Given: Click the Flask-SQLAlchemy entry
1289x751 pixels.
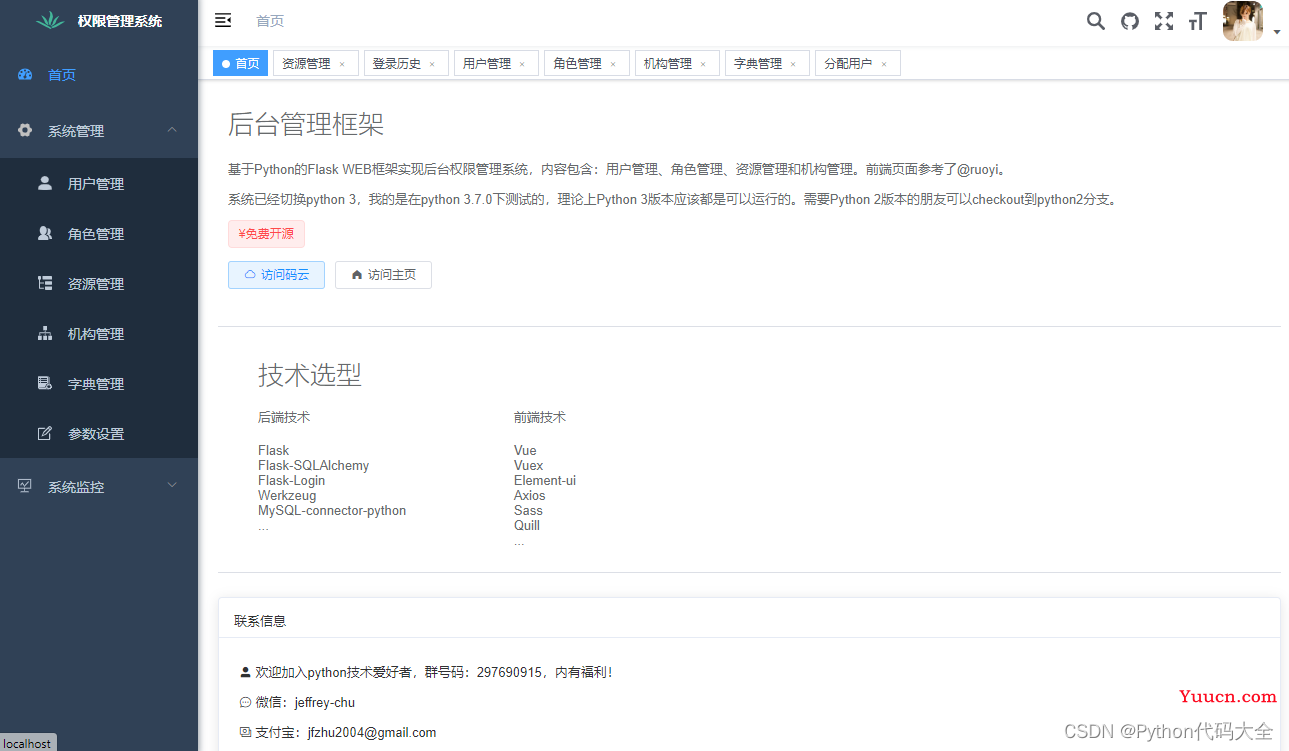Looking at the screenshot, I should [314, 466].
